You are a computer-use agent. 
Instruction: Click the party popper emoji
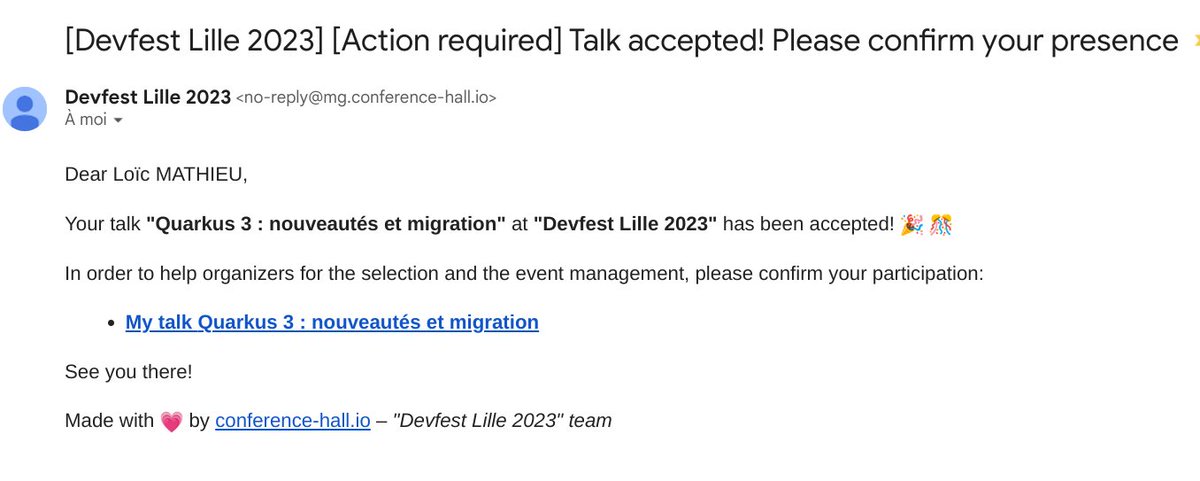[x=911, y=224]
